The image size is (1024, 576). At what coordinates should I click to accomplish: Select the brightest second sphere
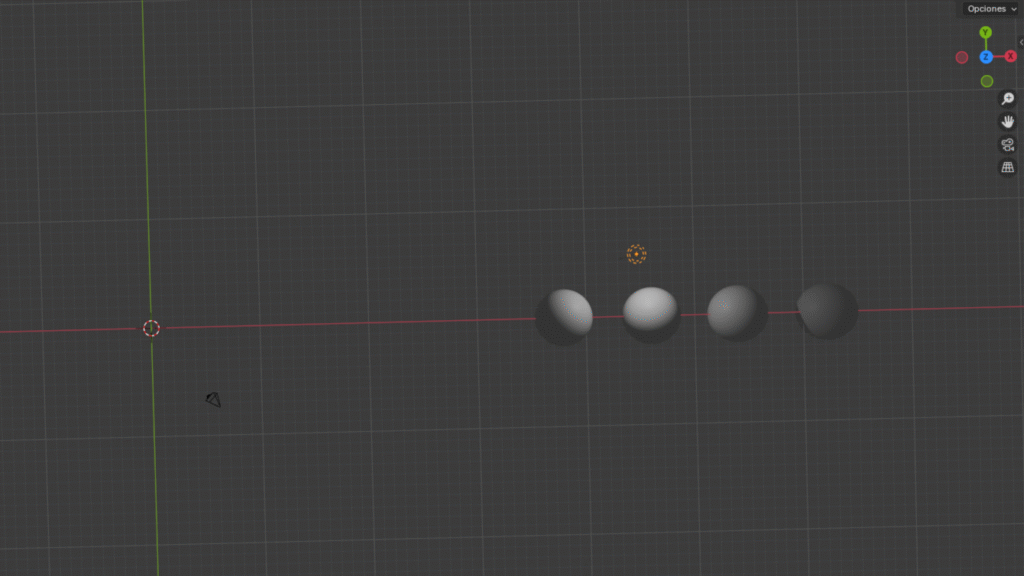[651, 314]
